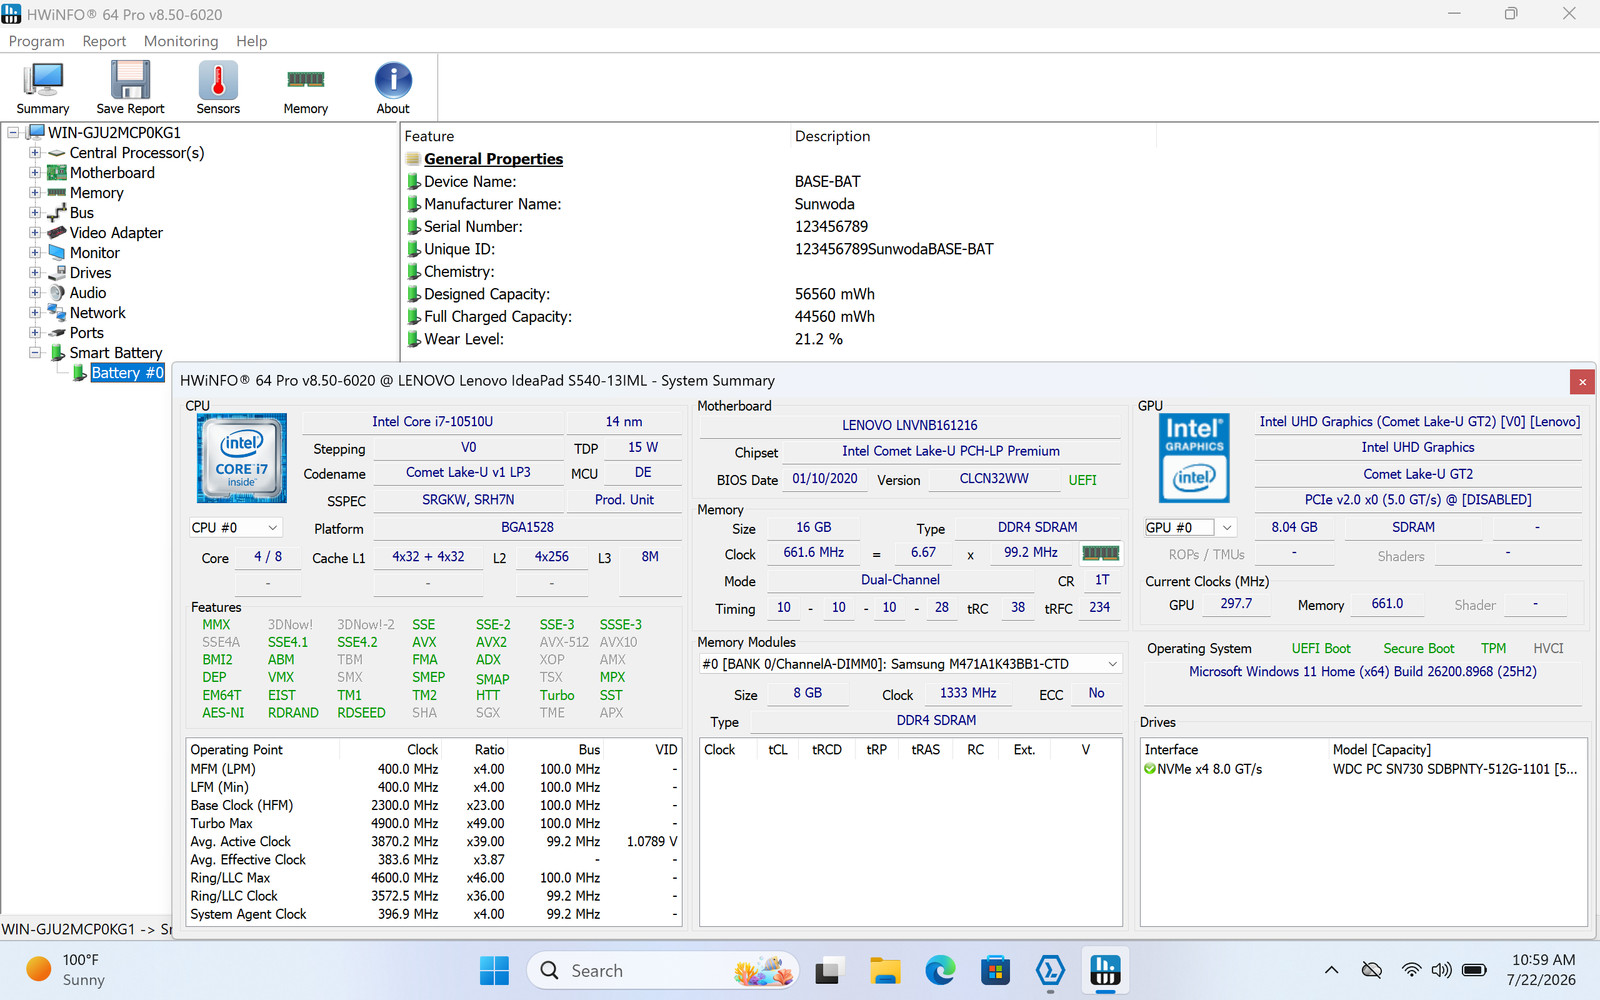The image size is (1600, 1000).
Task: Click the UEFI Boot indicator
Action: point(1320,648)
